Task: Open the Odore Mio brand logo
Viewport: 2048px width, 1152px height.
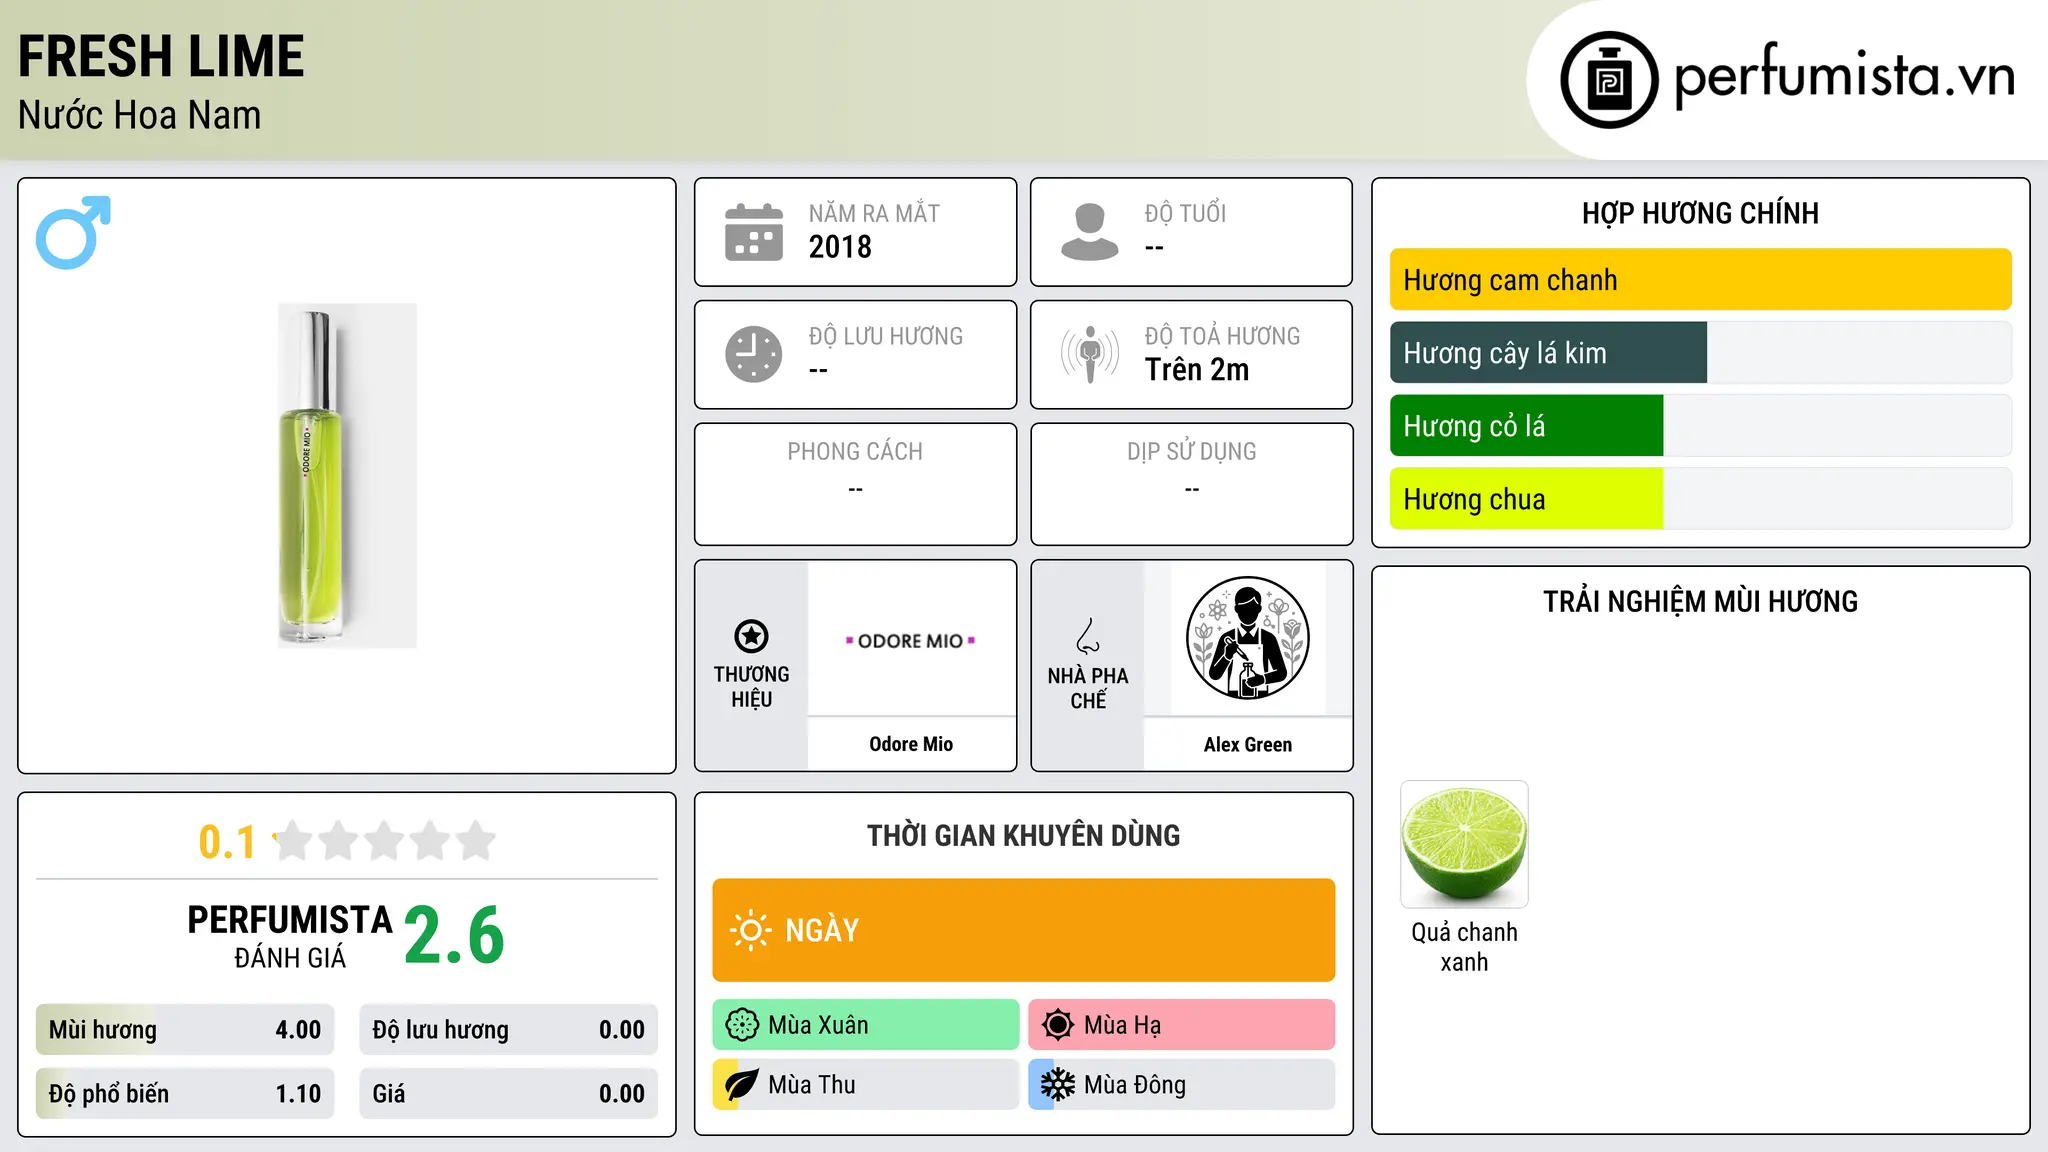Action: pos(911,640)
